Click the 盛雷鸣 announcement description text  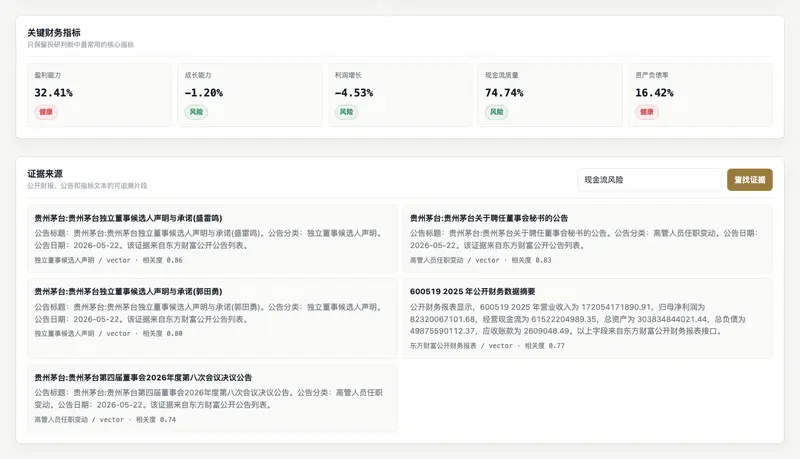click(x=208, y=239)
